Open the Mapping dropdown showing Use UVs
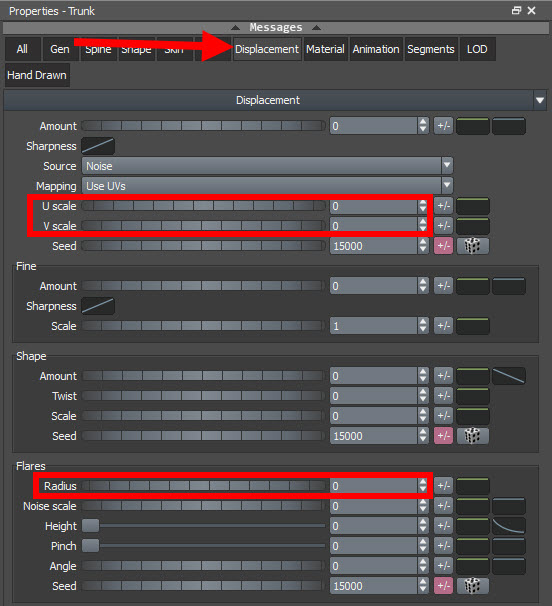This screenshot has width=552, height=606. coord(267,186)
